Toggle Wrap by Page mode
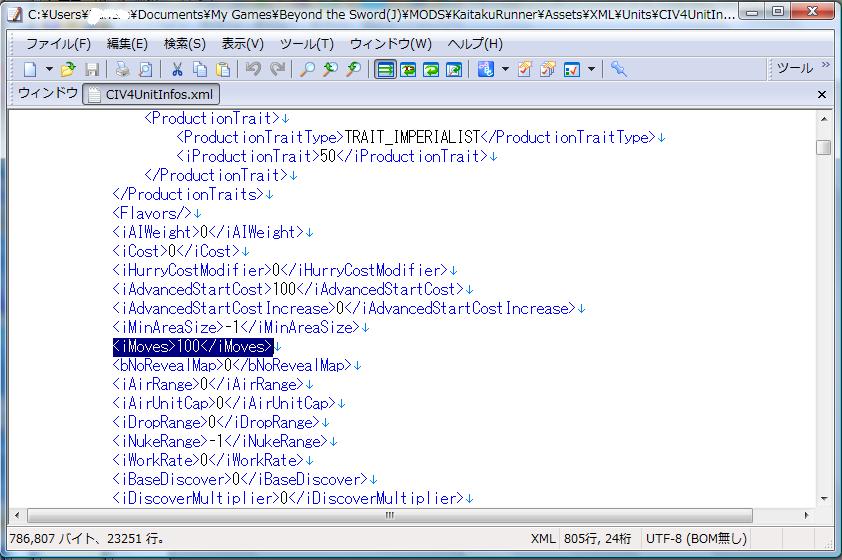This screenshot has width=842, height=560. click(454, 70)
